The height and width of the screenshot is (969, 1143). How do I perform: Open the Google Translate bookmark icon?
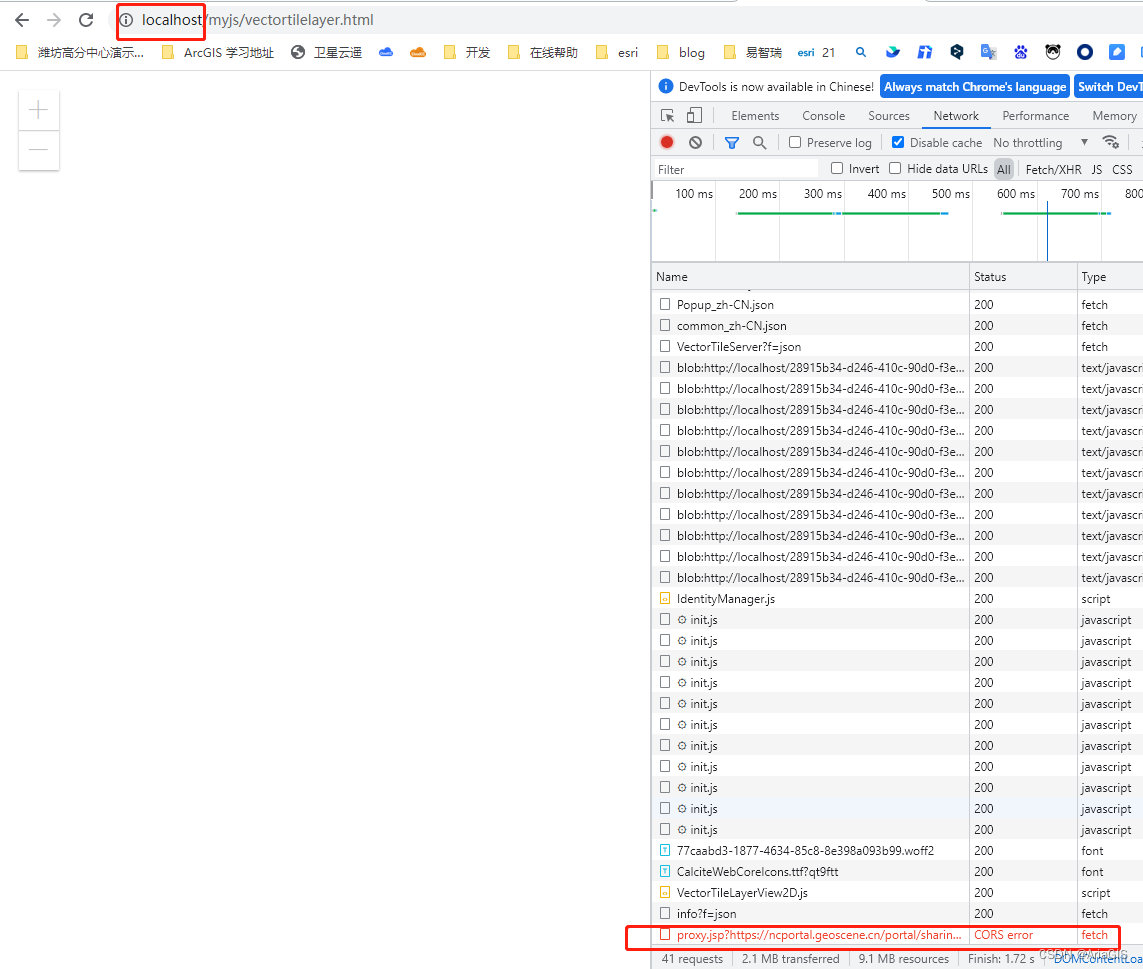coord(988,52)
